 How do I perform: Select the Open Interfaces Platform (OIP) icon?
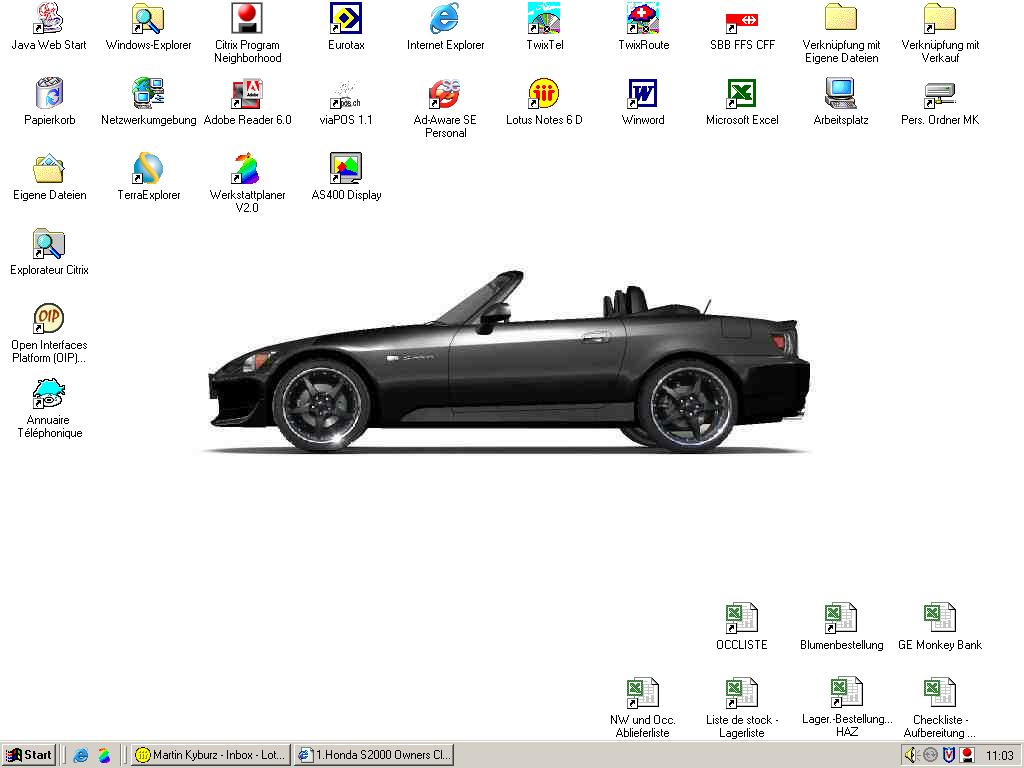click(x=49, y=320)
